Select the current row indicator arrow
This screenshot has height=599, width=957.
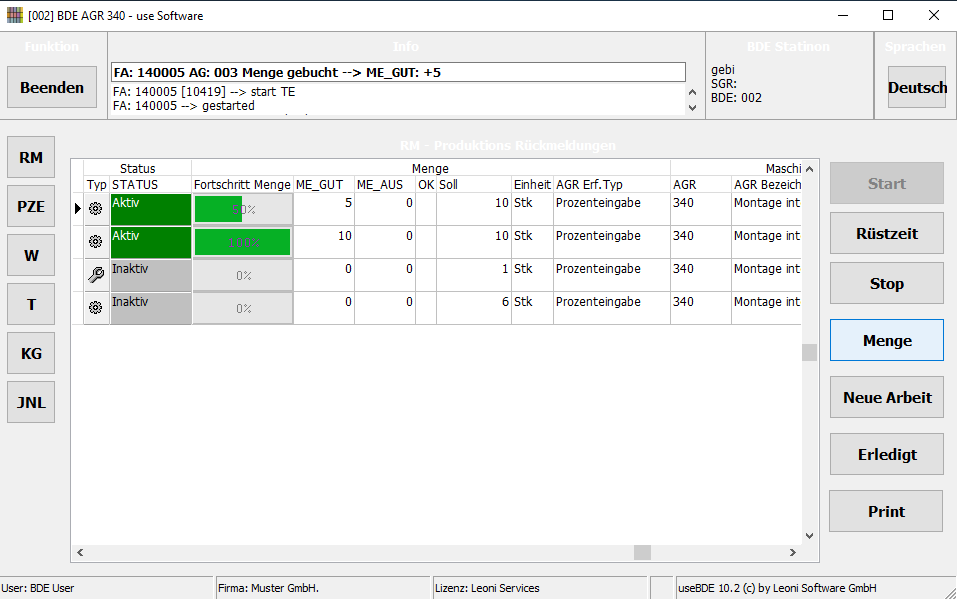coord(78,209)
